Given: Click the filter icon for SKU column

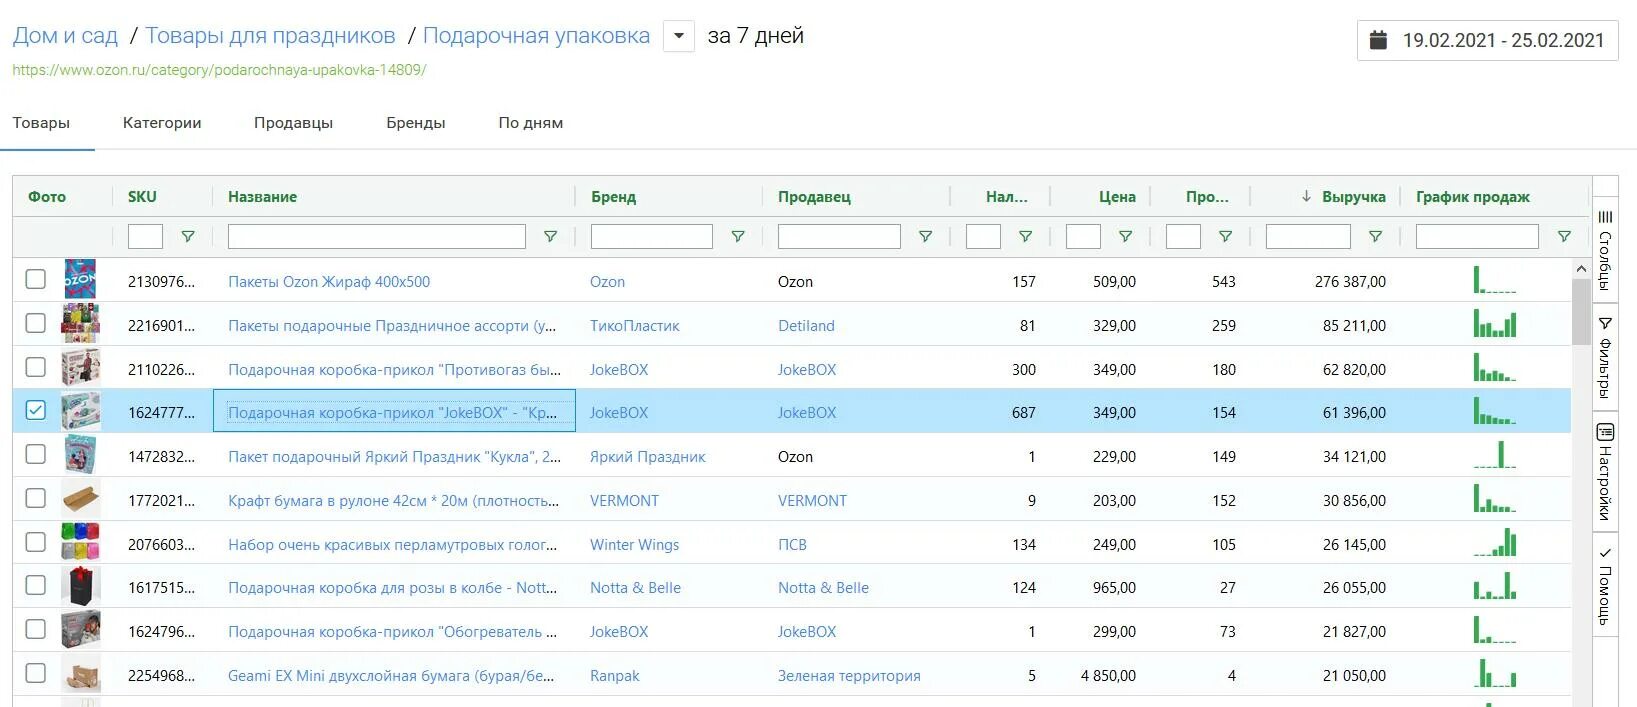Looking at the screenshot, I should [188, 237].
